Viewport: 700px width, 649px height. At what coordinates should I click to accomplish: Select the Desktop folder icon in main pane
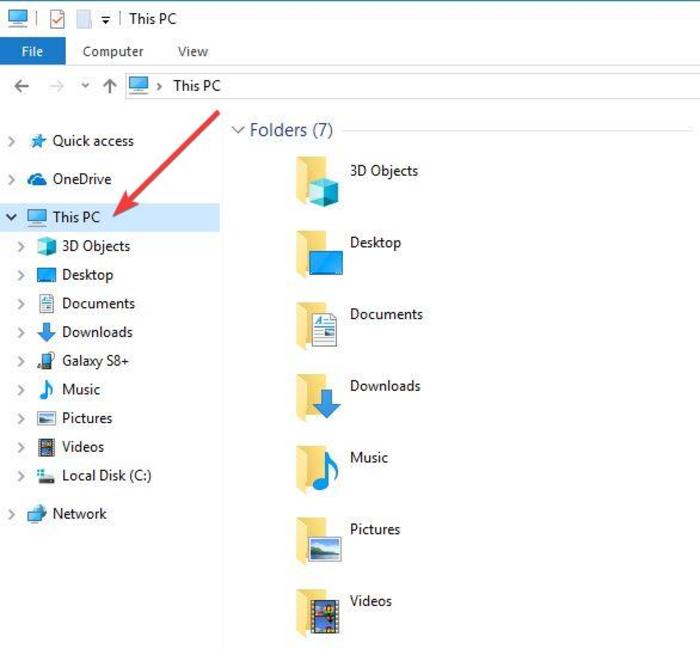[319, 254]
